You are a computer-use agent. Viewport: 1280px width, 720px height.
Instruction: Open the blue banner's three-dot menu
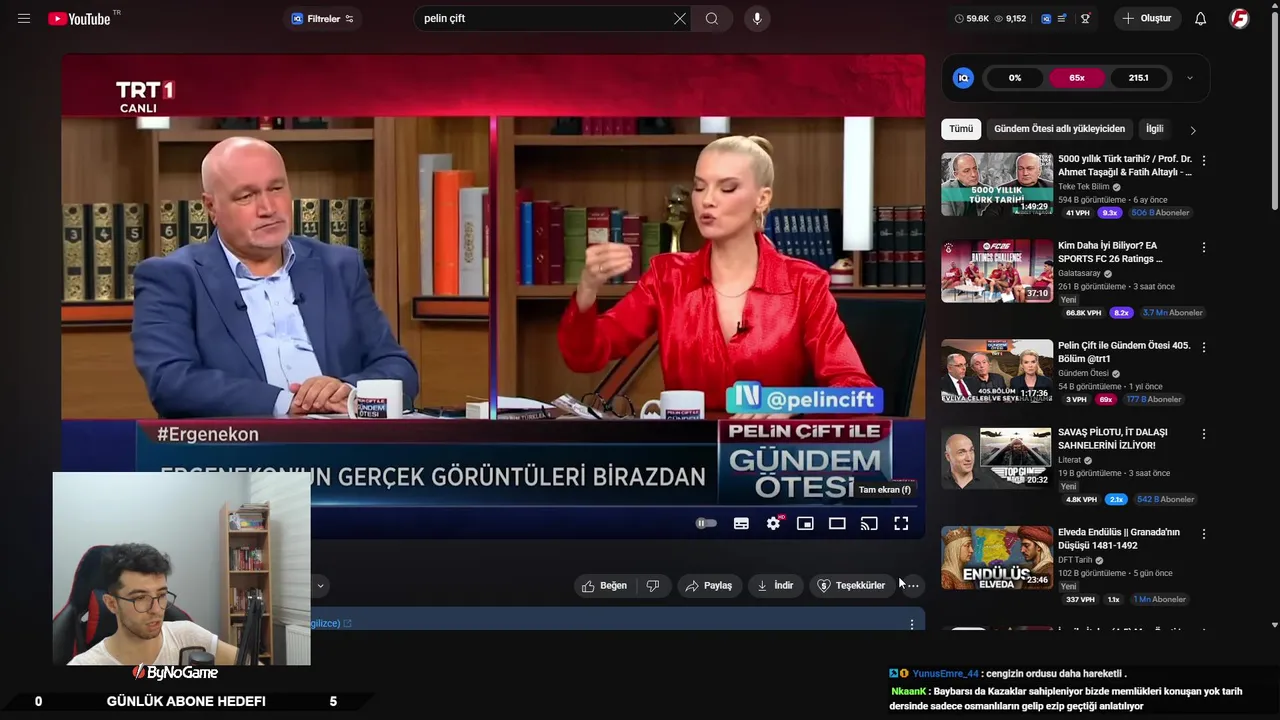[x=911, y=624]
